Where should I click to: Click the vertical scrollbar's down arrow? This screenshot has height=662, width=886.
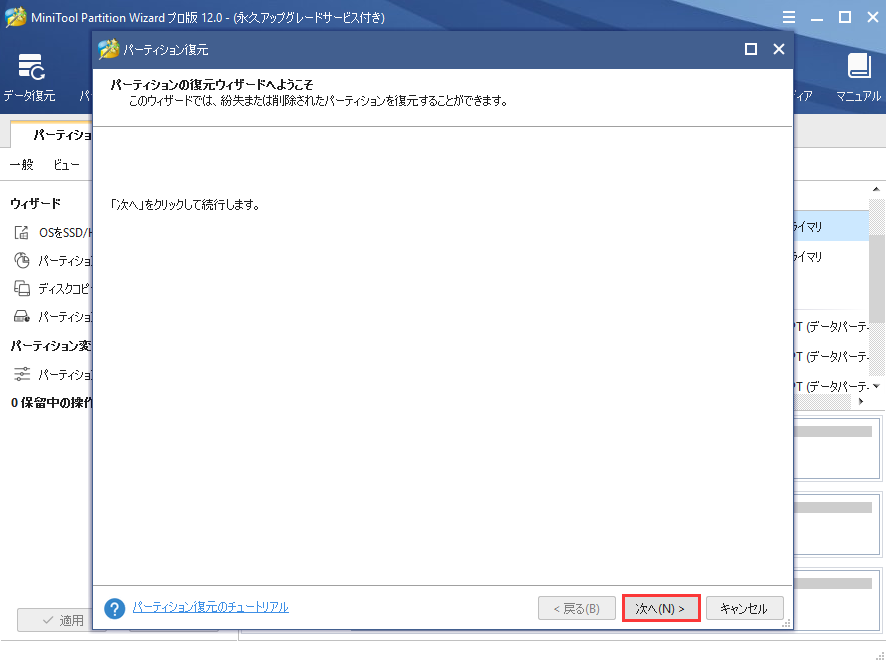point(876,386)
